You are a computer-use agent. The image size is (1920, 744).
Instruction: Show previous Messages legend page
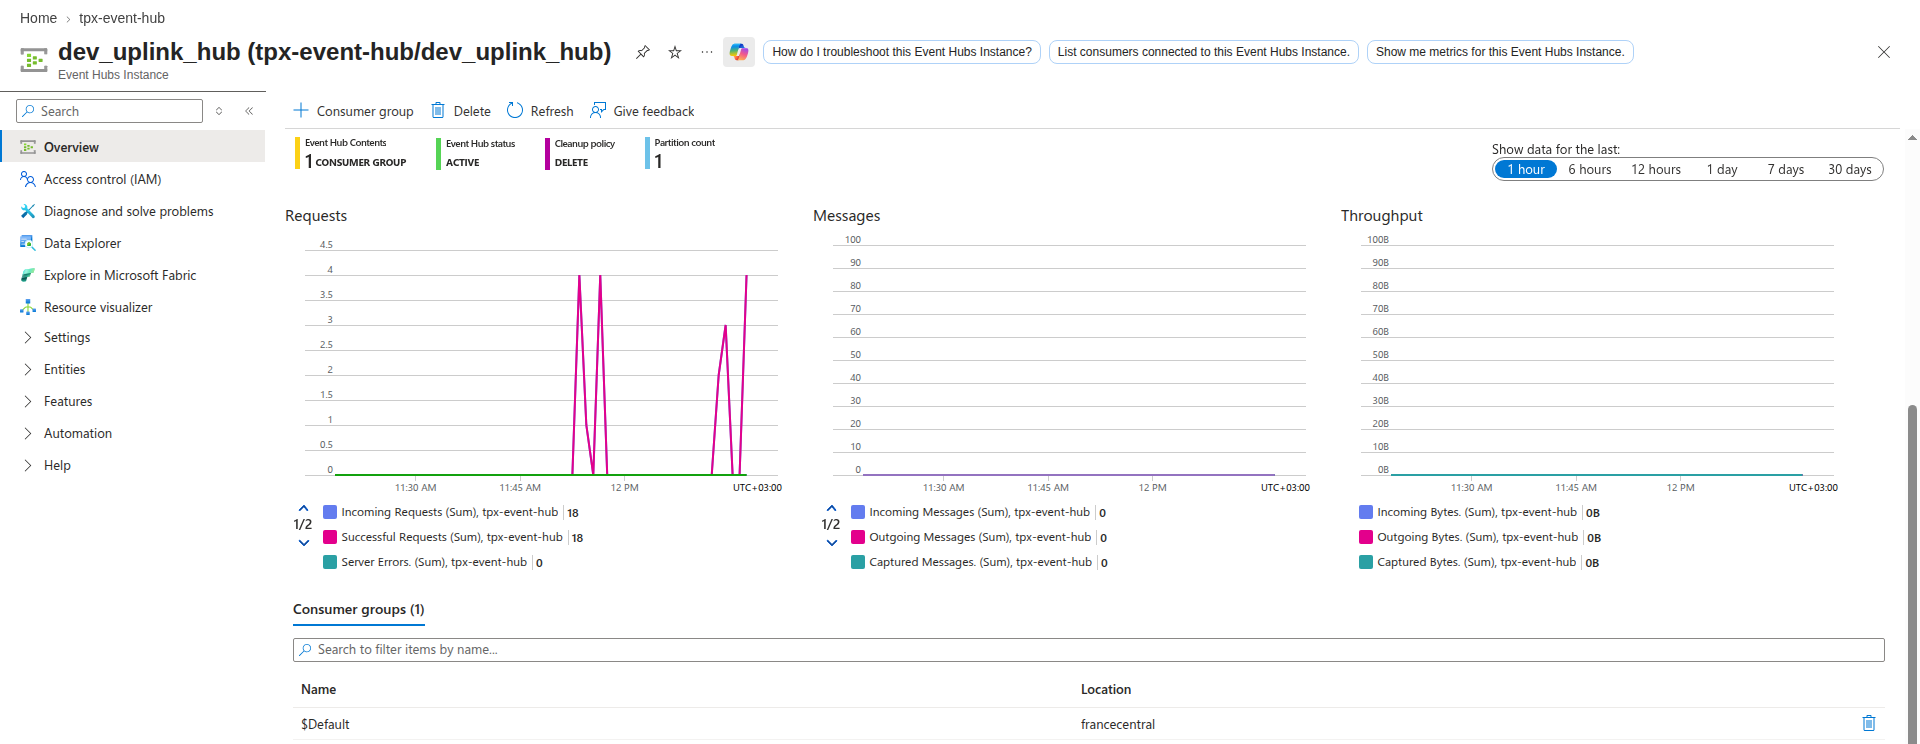[831, 509]
